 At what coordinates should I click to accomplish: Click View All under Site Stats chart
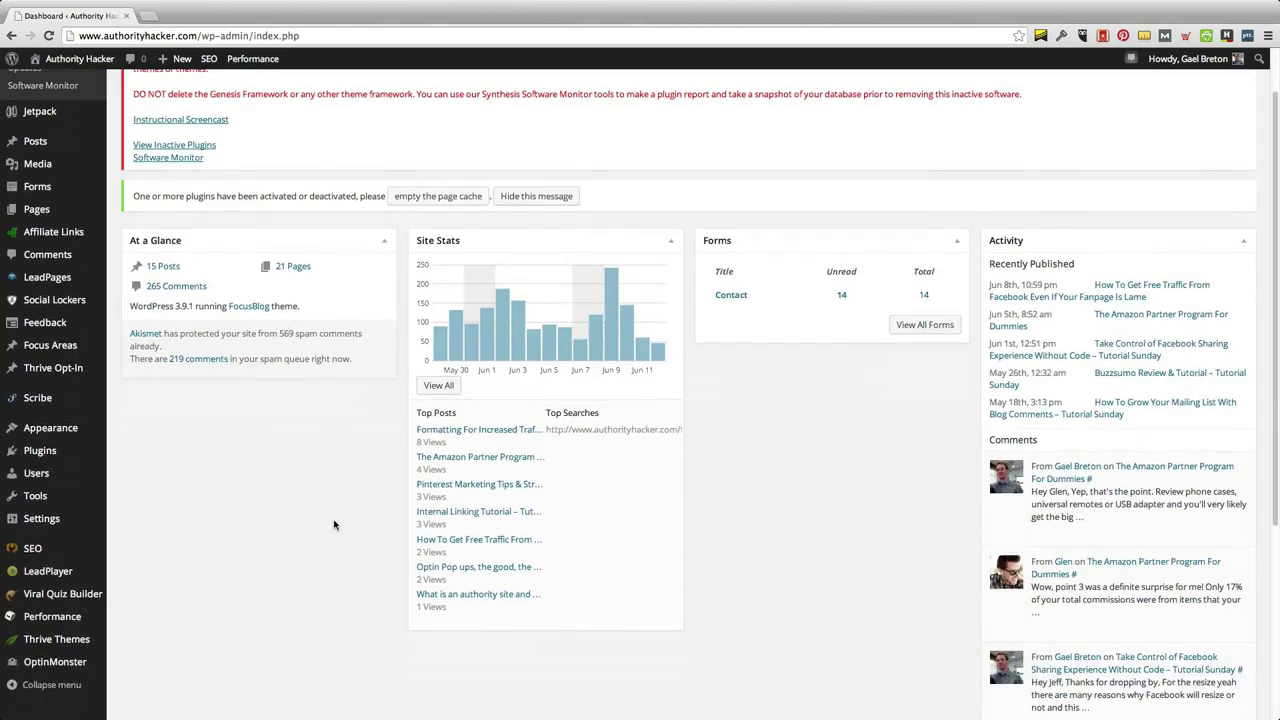(438, 386)
